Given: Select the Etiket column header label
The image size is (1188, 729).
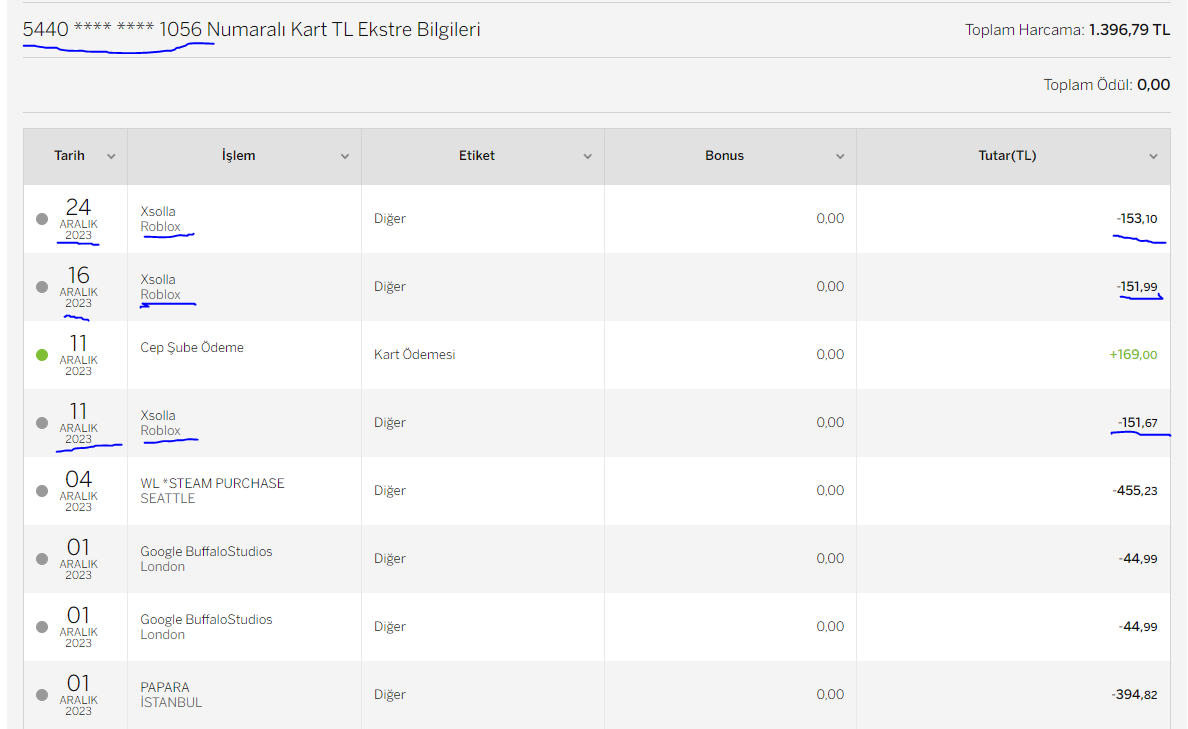Looking at the screenshot, I should pos(477,155).
